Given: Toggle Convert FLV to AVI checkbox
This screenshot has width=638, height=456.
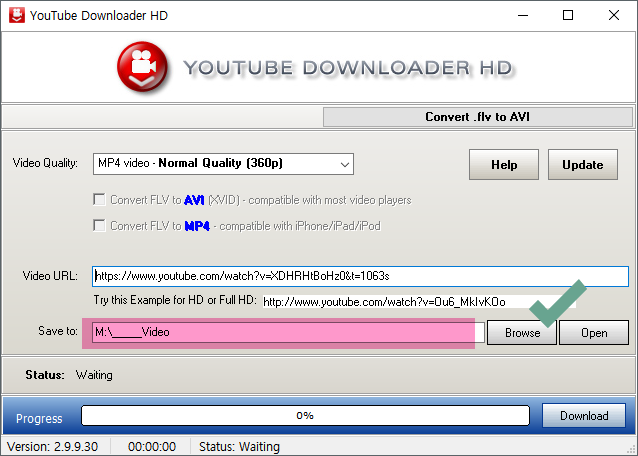Looking at the screenshot, I should pos(99,200).
